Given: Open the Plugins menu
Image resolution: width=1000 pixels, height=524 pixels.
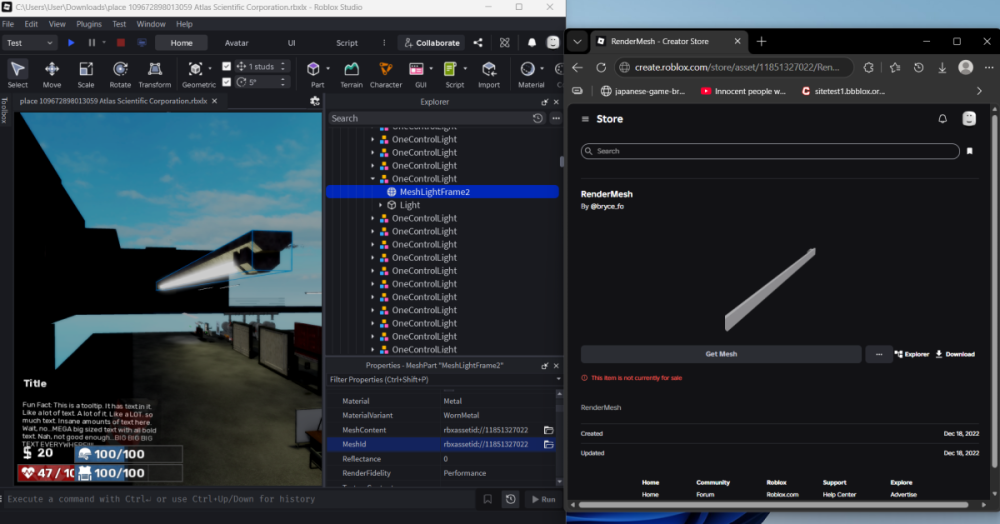Looking at the screenshot, I should (89, 24).
